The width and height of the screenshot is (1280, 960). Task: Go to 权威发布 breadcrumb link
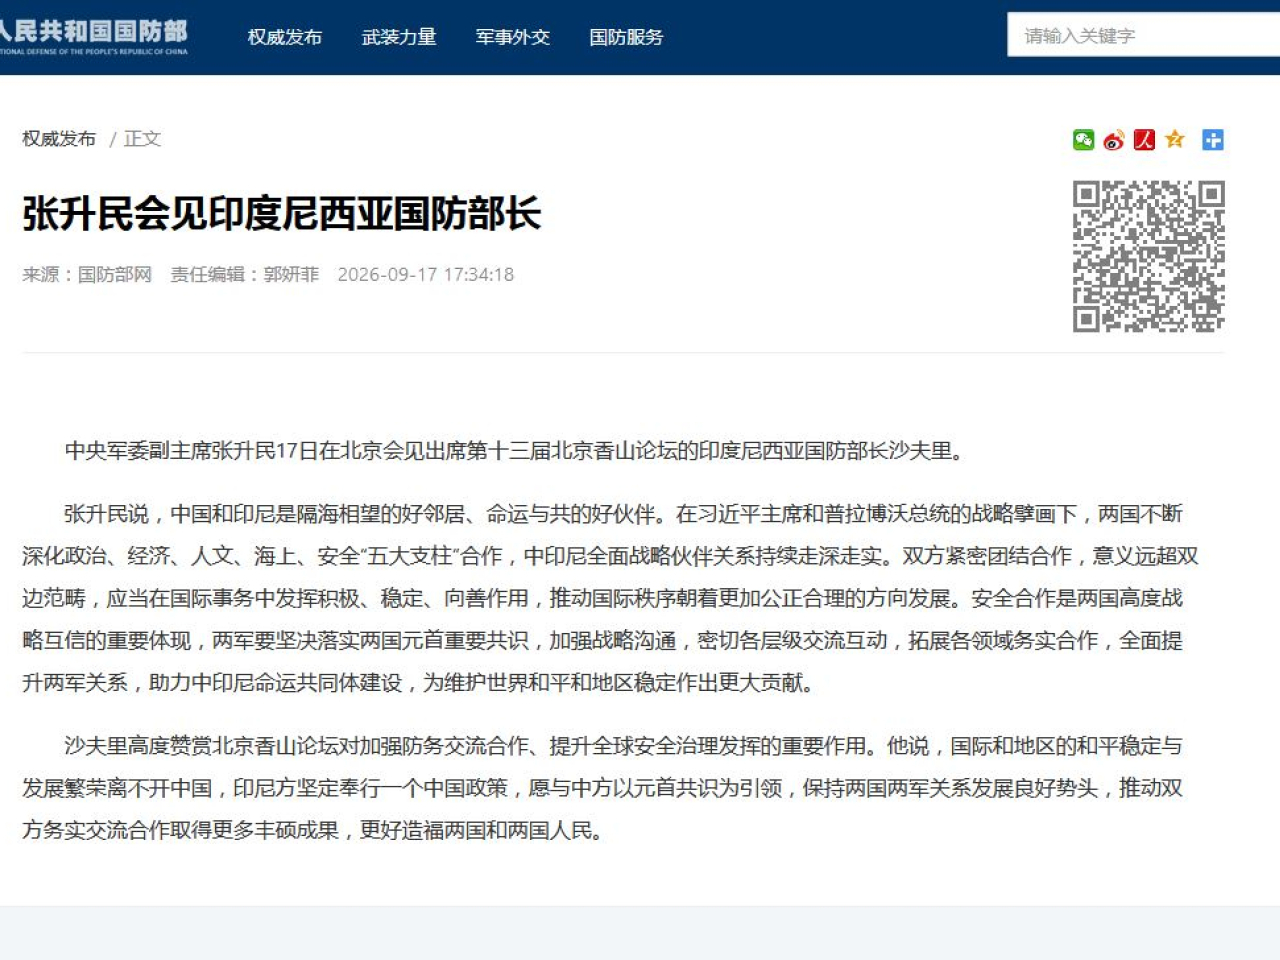click(59, 139)
